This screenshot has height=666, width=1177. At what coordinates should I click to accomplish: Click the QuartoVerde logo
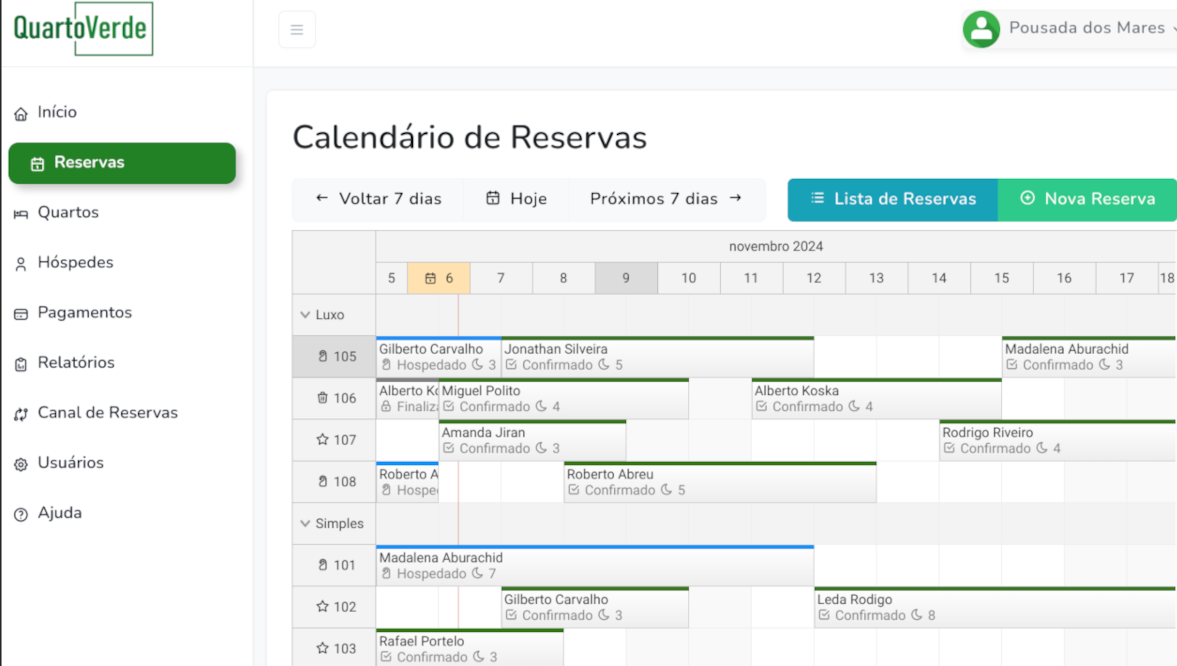[x=80, y=29]
